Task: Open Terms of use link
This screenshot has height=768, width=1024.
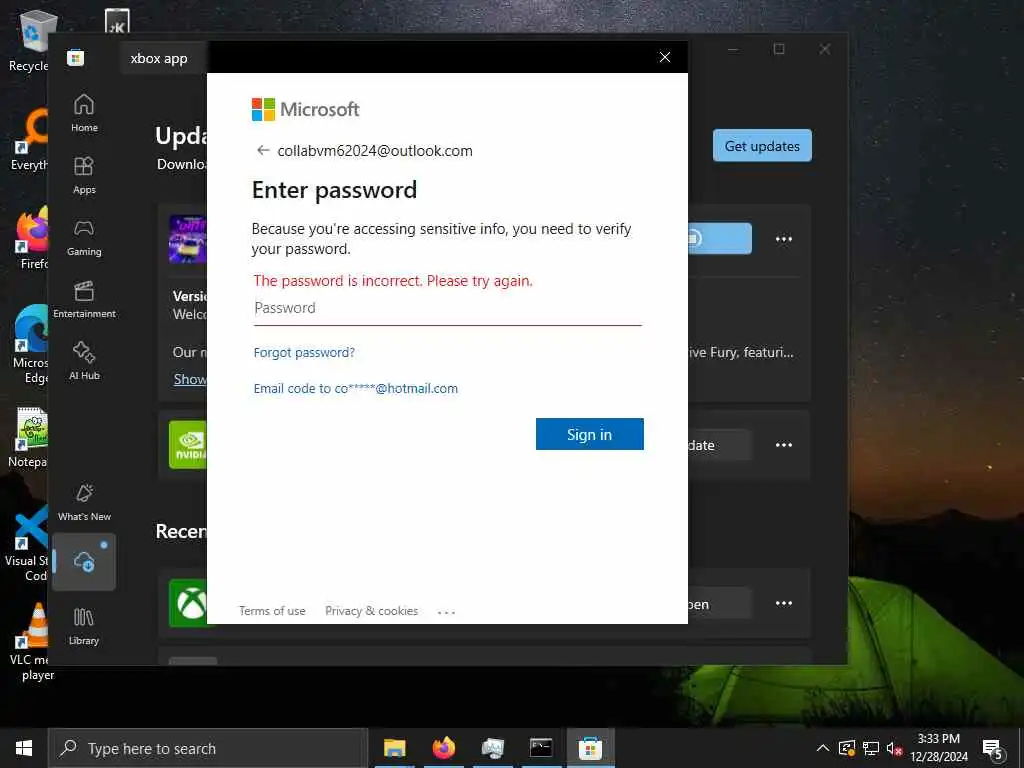Action: click(272, 611)
